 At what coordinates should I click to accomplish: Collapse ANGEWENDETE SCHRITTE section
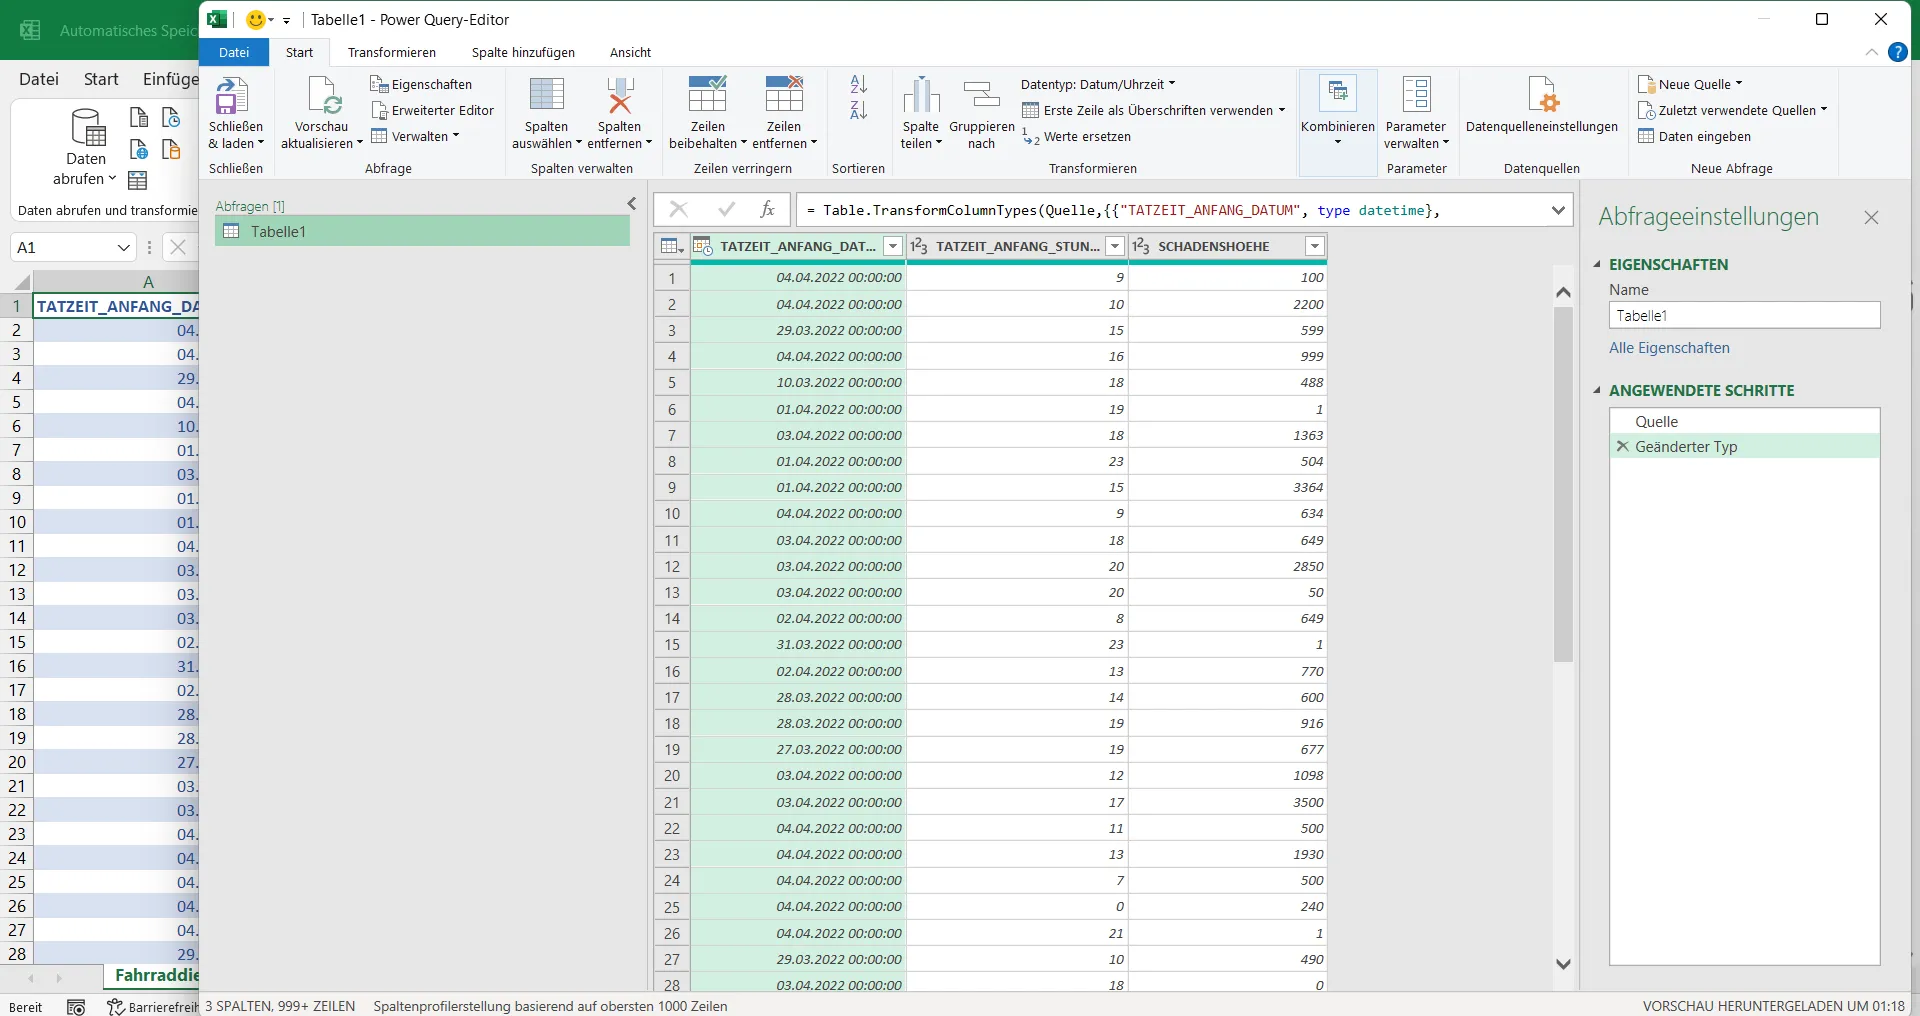click(1597, 391)
